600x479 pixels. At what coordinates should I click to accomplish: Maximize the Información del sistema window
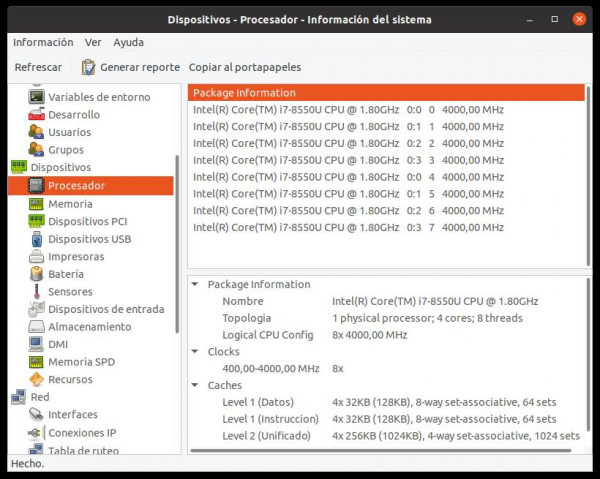(x=554, y=19)
